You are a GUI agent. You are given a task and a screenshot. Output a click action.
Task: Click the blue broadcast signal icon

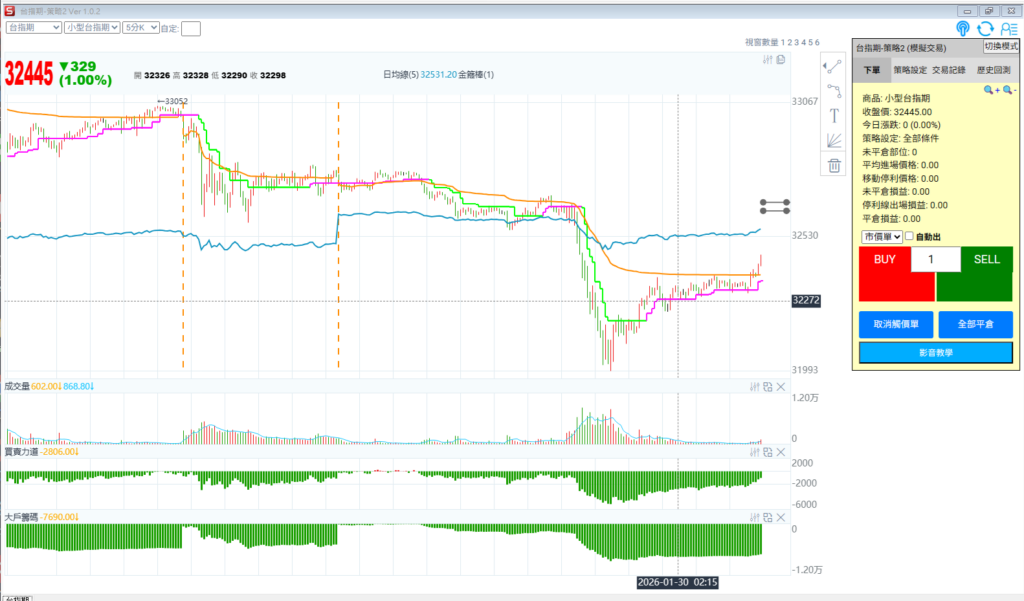tap(962, 29)
